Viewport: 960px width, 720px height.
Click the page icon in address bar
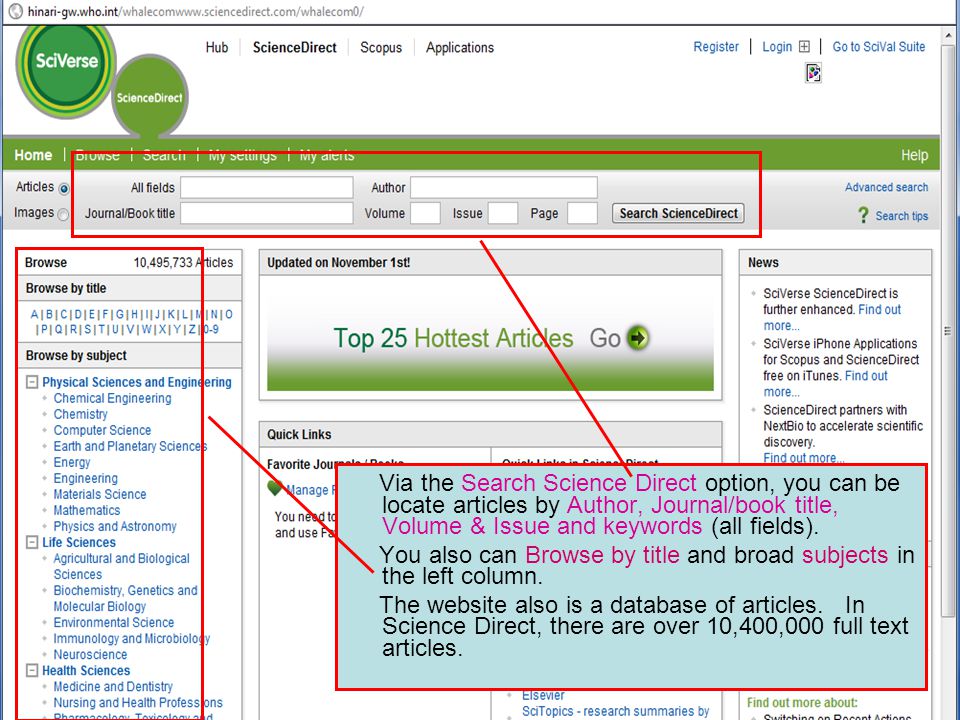point(16,11)
